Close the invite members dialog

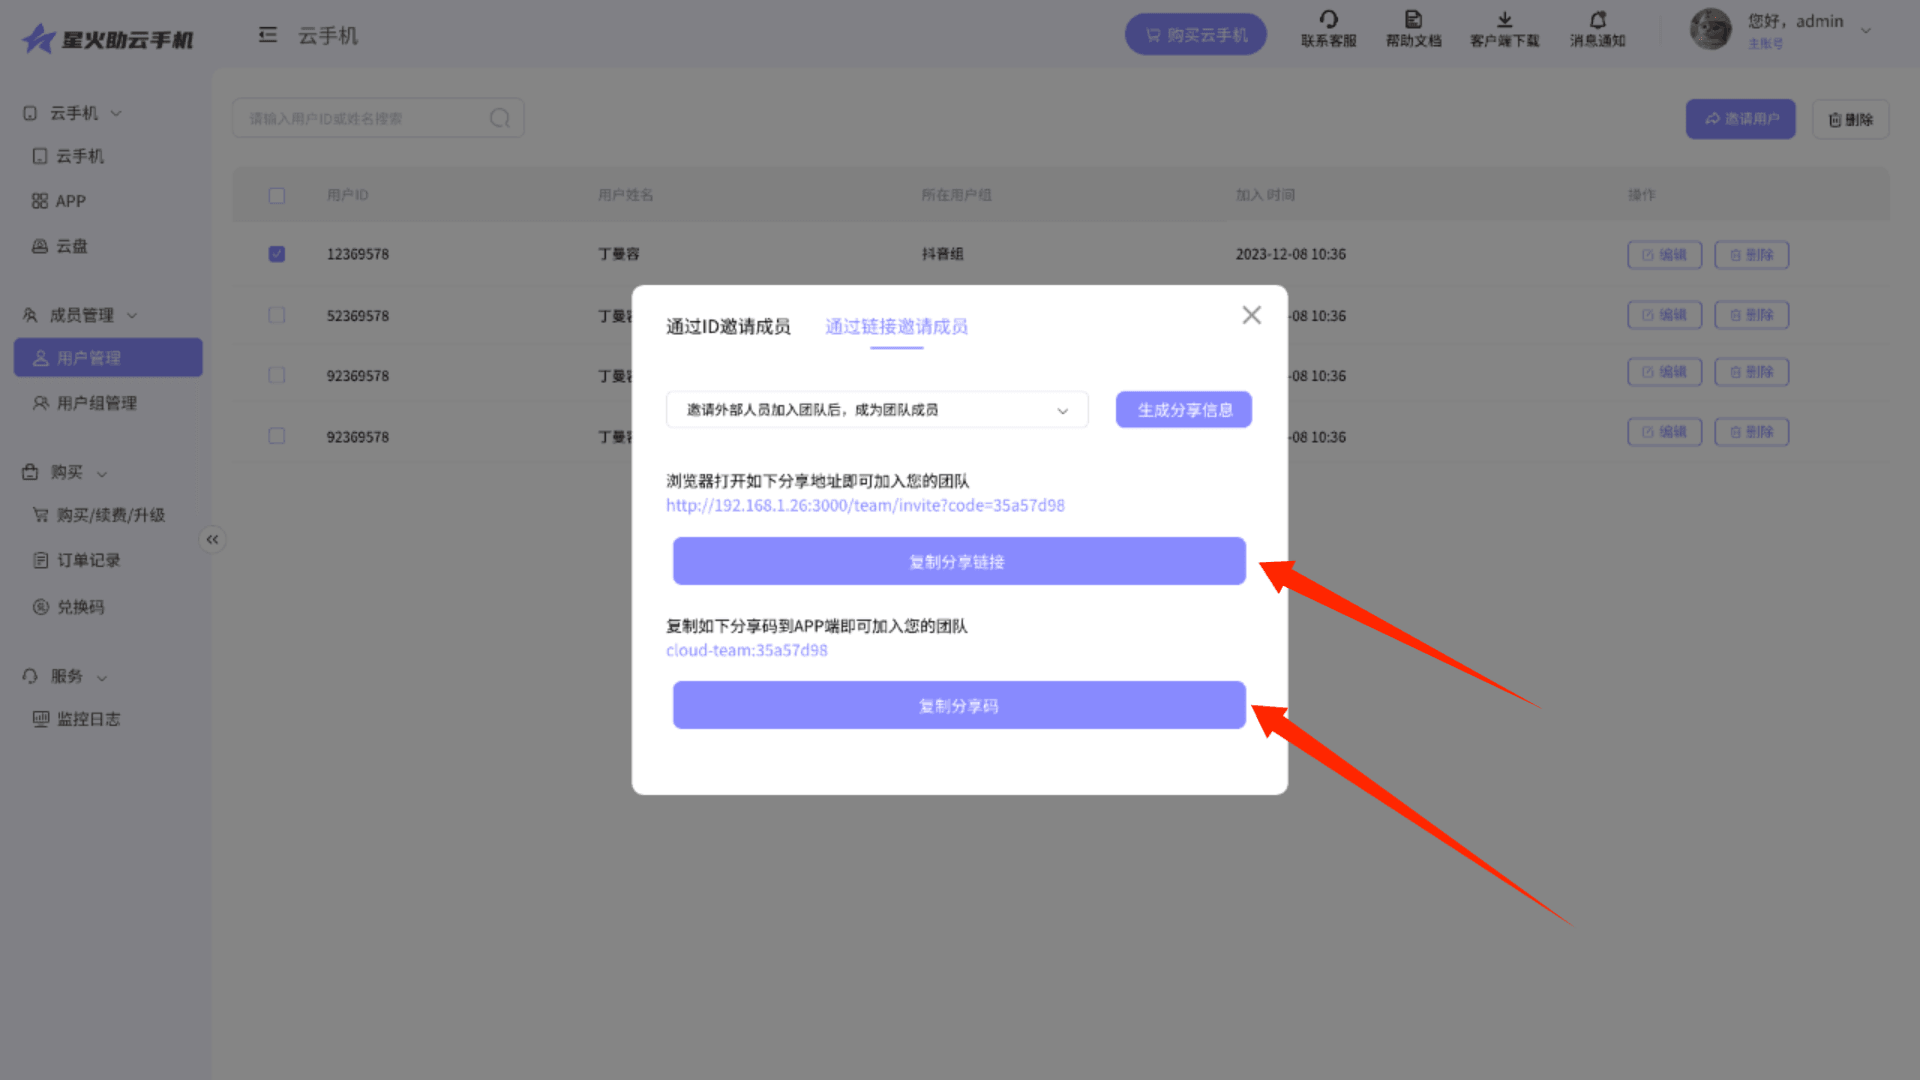pyautogui.click(x=1251, y=315)
